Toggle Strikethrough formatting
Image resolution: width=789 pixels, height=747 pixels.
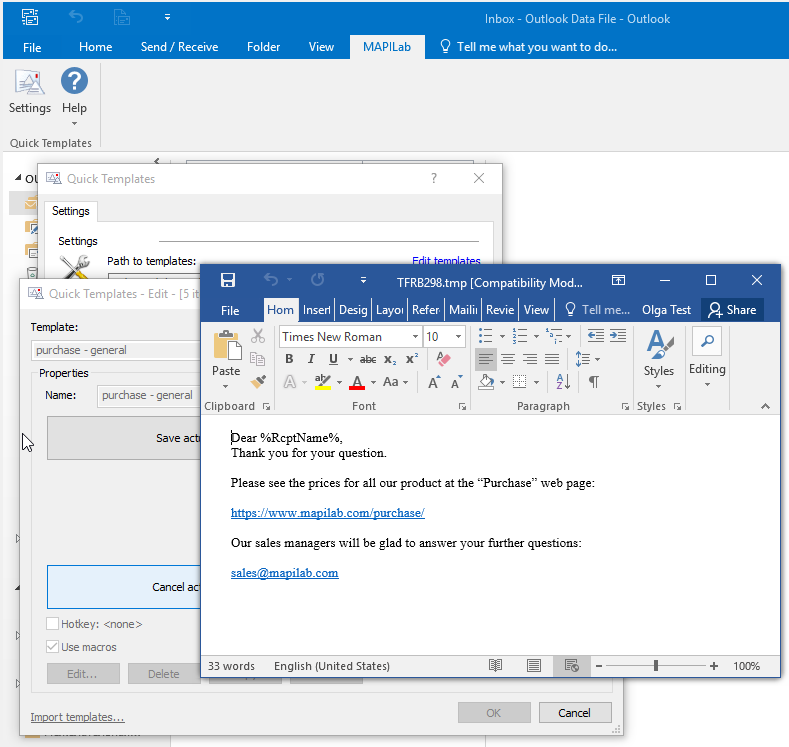[368, 359]
